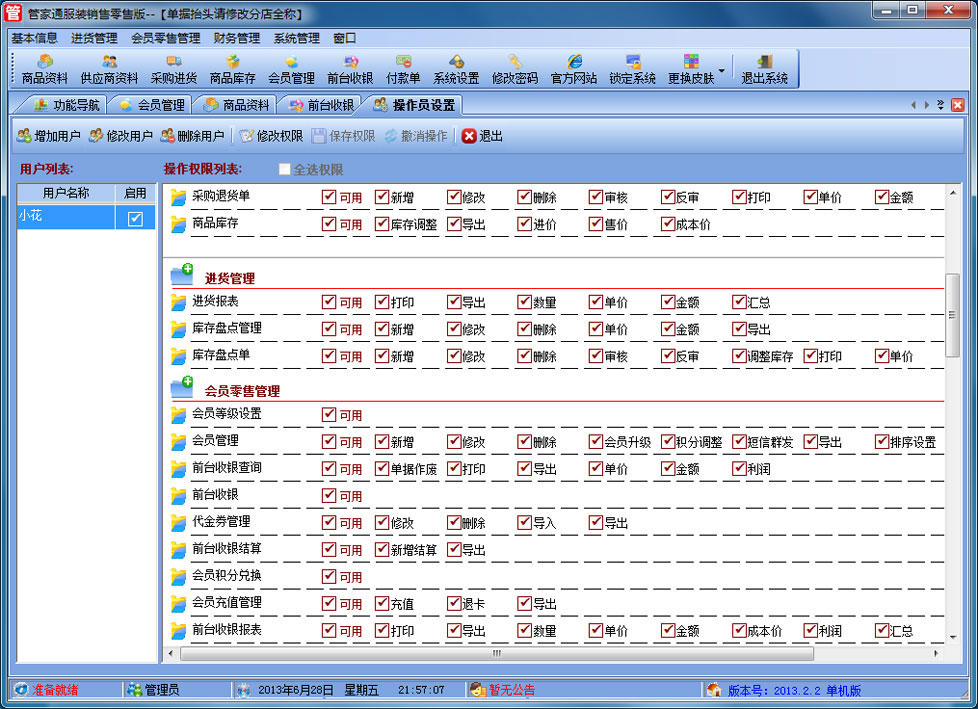The image size is (978, 709).
Task: Open 系统设置 toolbar icon
Action: tap(456, 69)
